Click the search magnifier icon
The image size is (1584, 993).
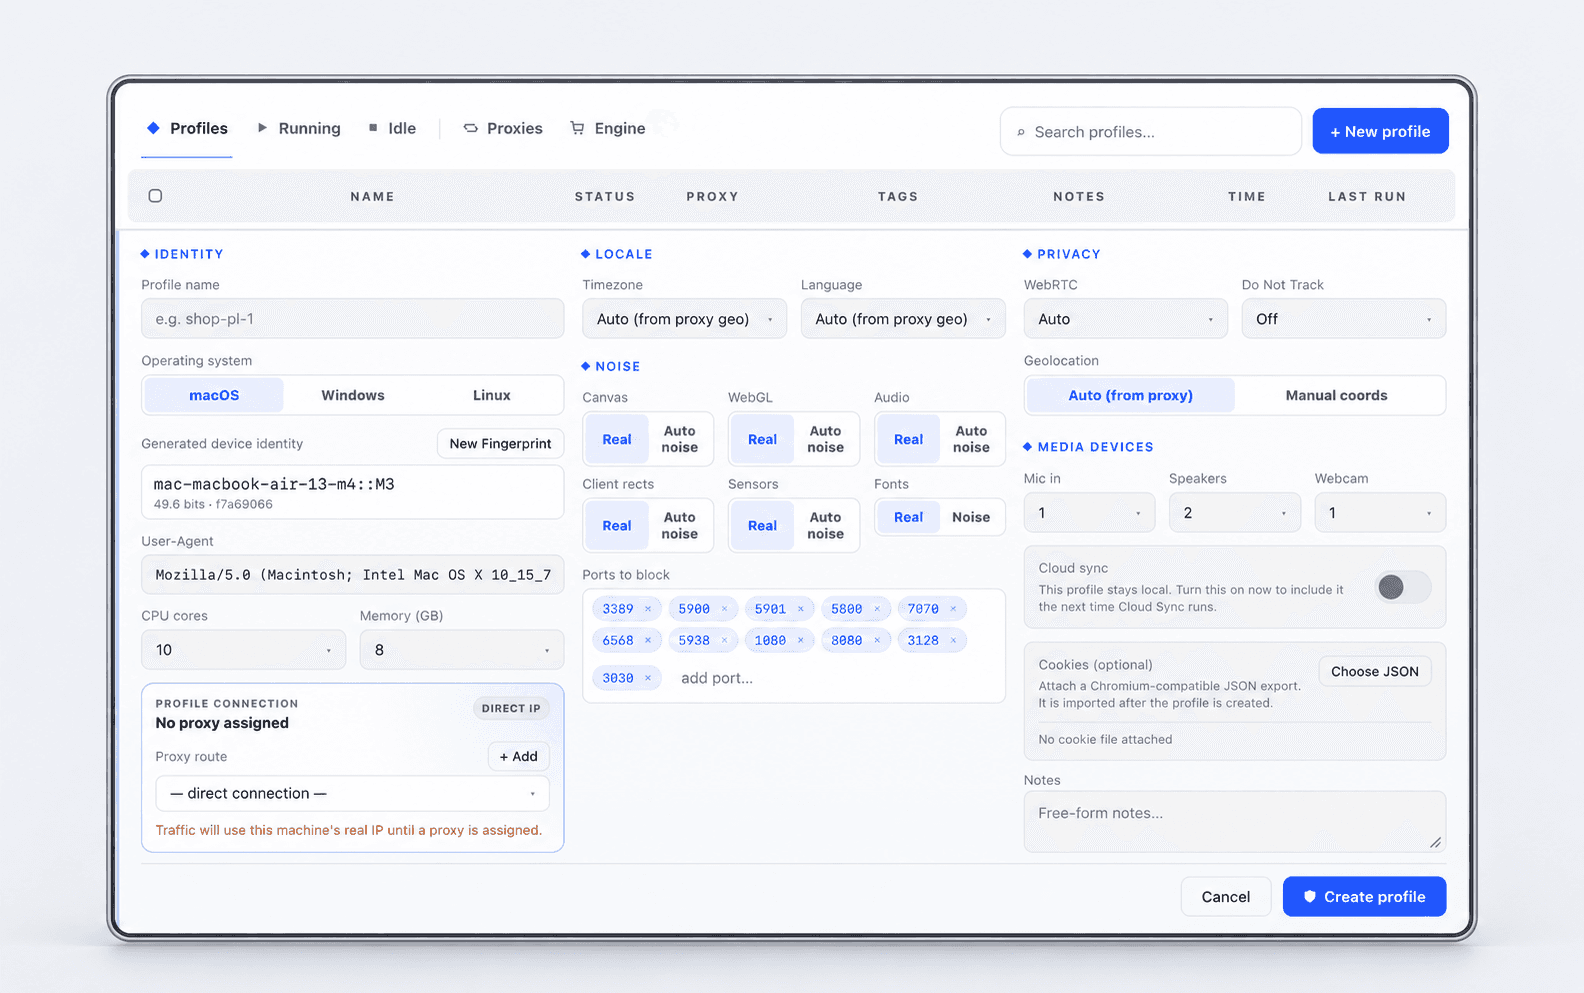tap(1021, 132)
